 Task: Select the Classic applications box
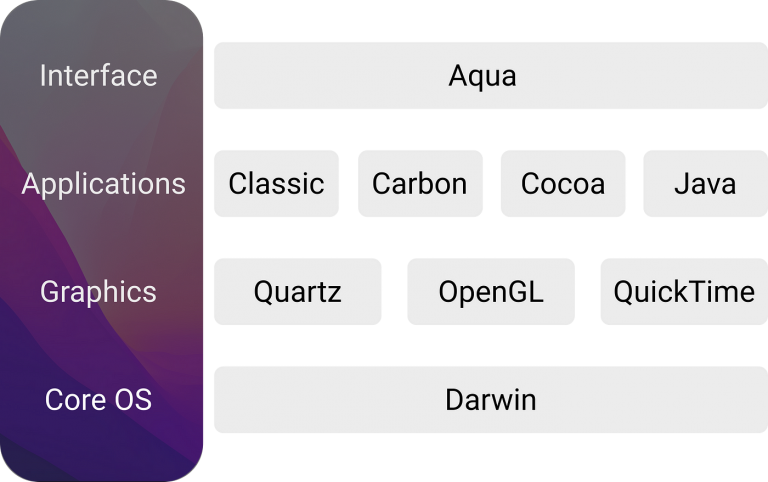click(x=276, y=184)
